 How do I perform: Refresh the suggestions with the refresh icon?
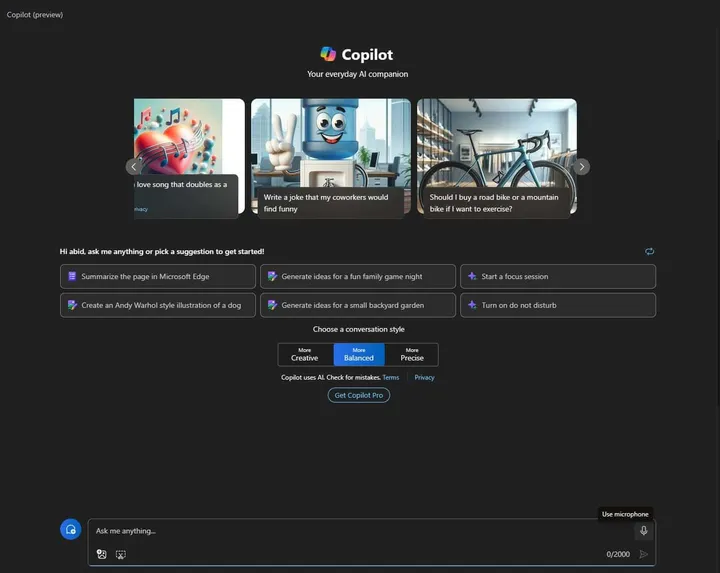(x=649, y=251)
